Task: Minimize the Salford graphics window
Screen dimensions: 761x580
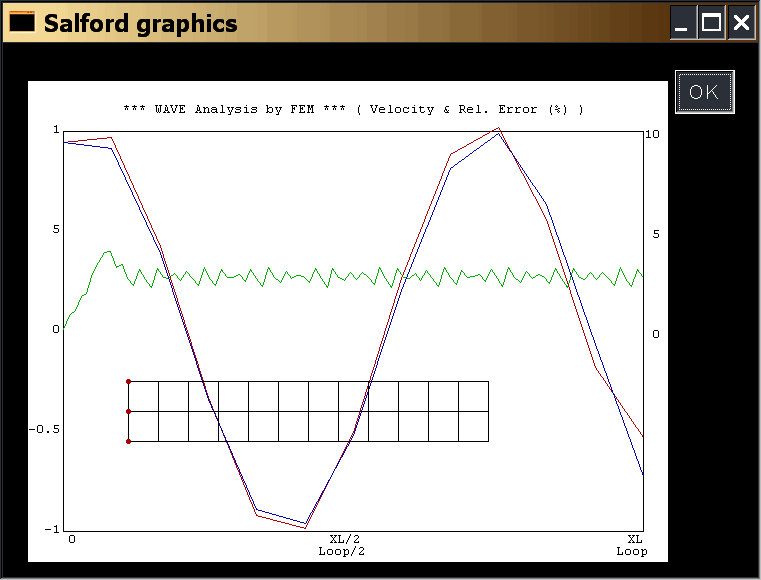Action: pyautogui.click(x=683, y=22)
